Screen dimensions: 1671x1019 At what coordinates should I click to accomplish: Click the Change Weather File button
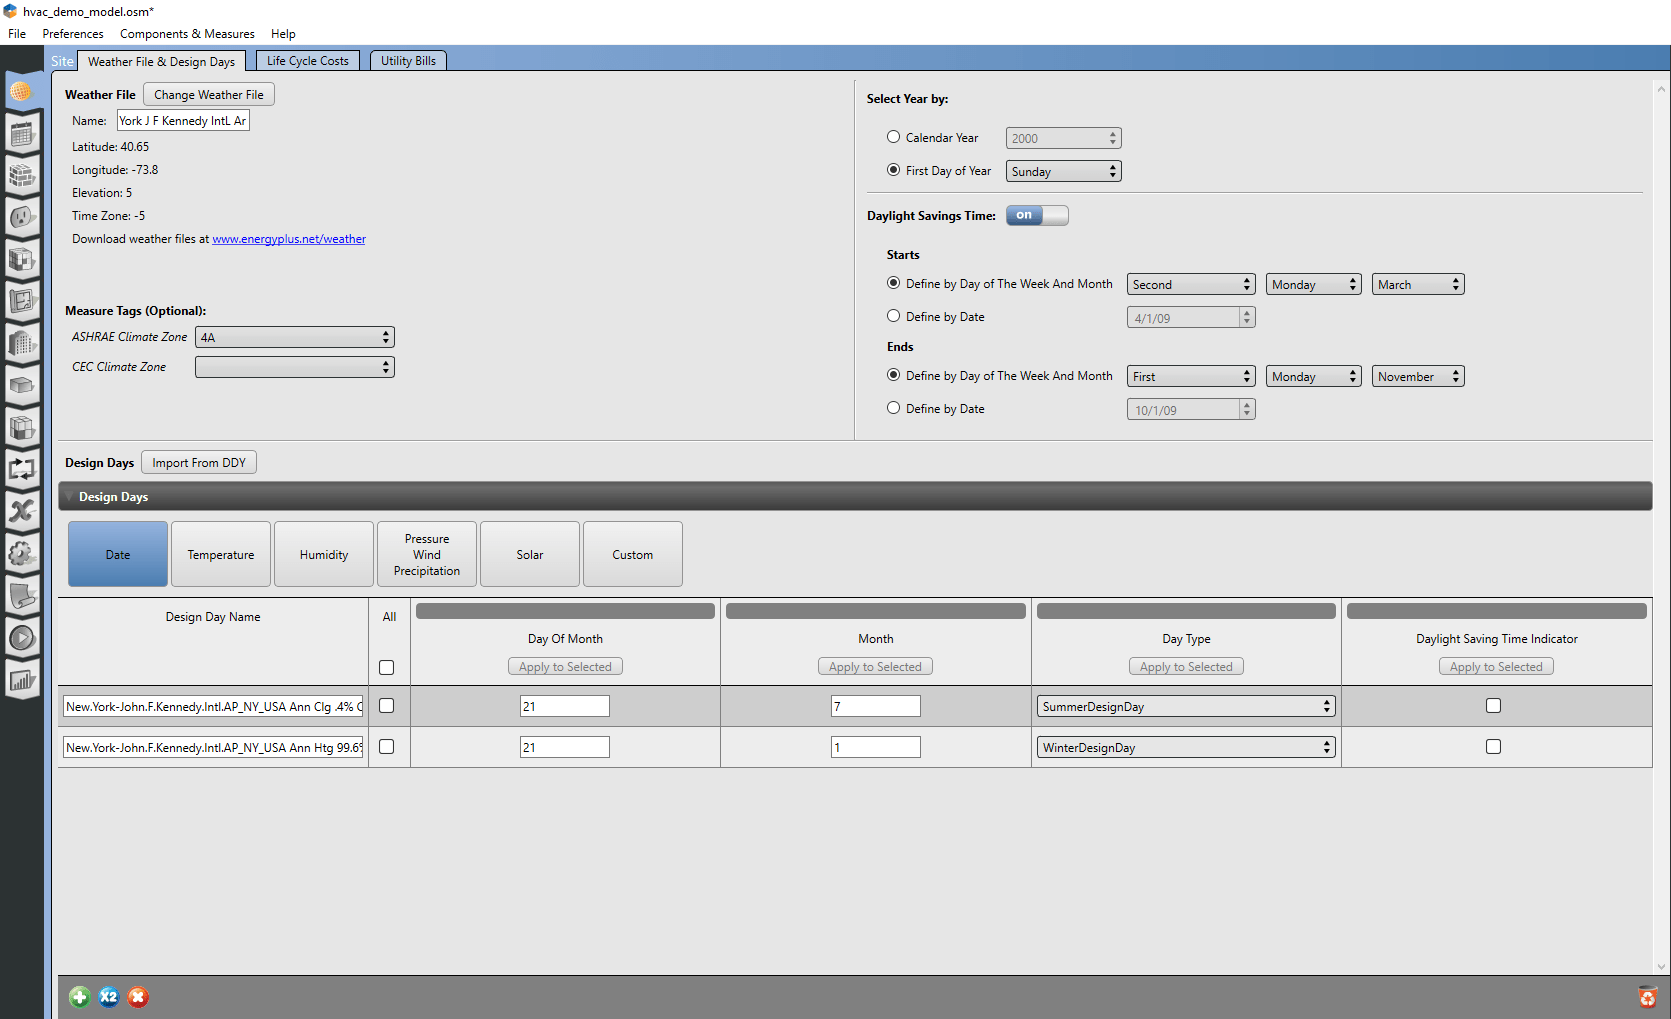click(x=208, y=94)
